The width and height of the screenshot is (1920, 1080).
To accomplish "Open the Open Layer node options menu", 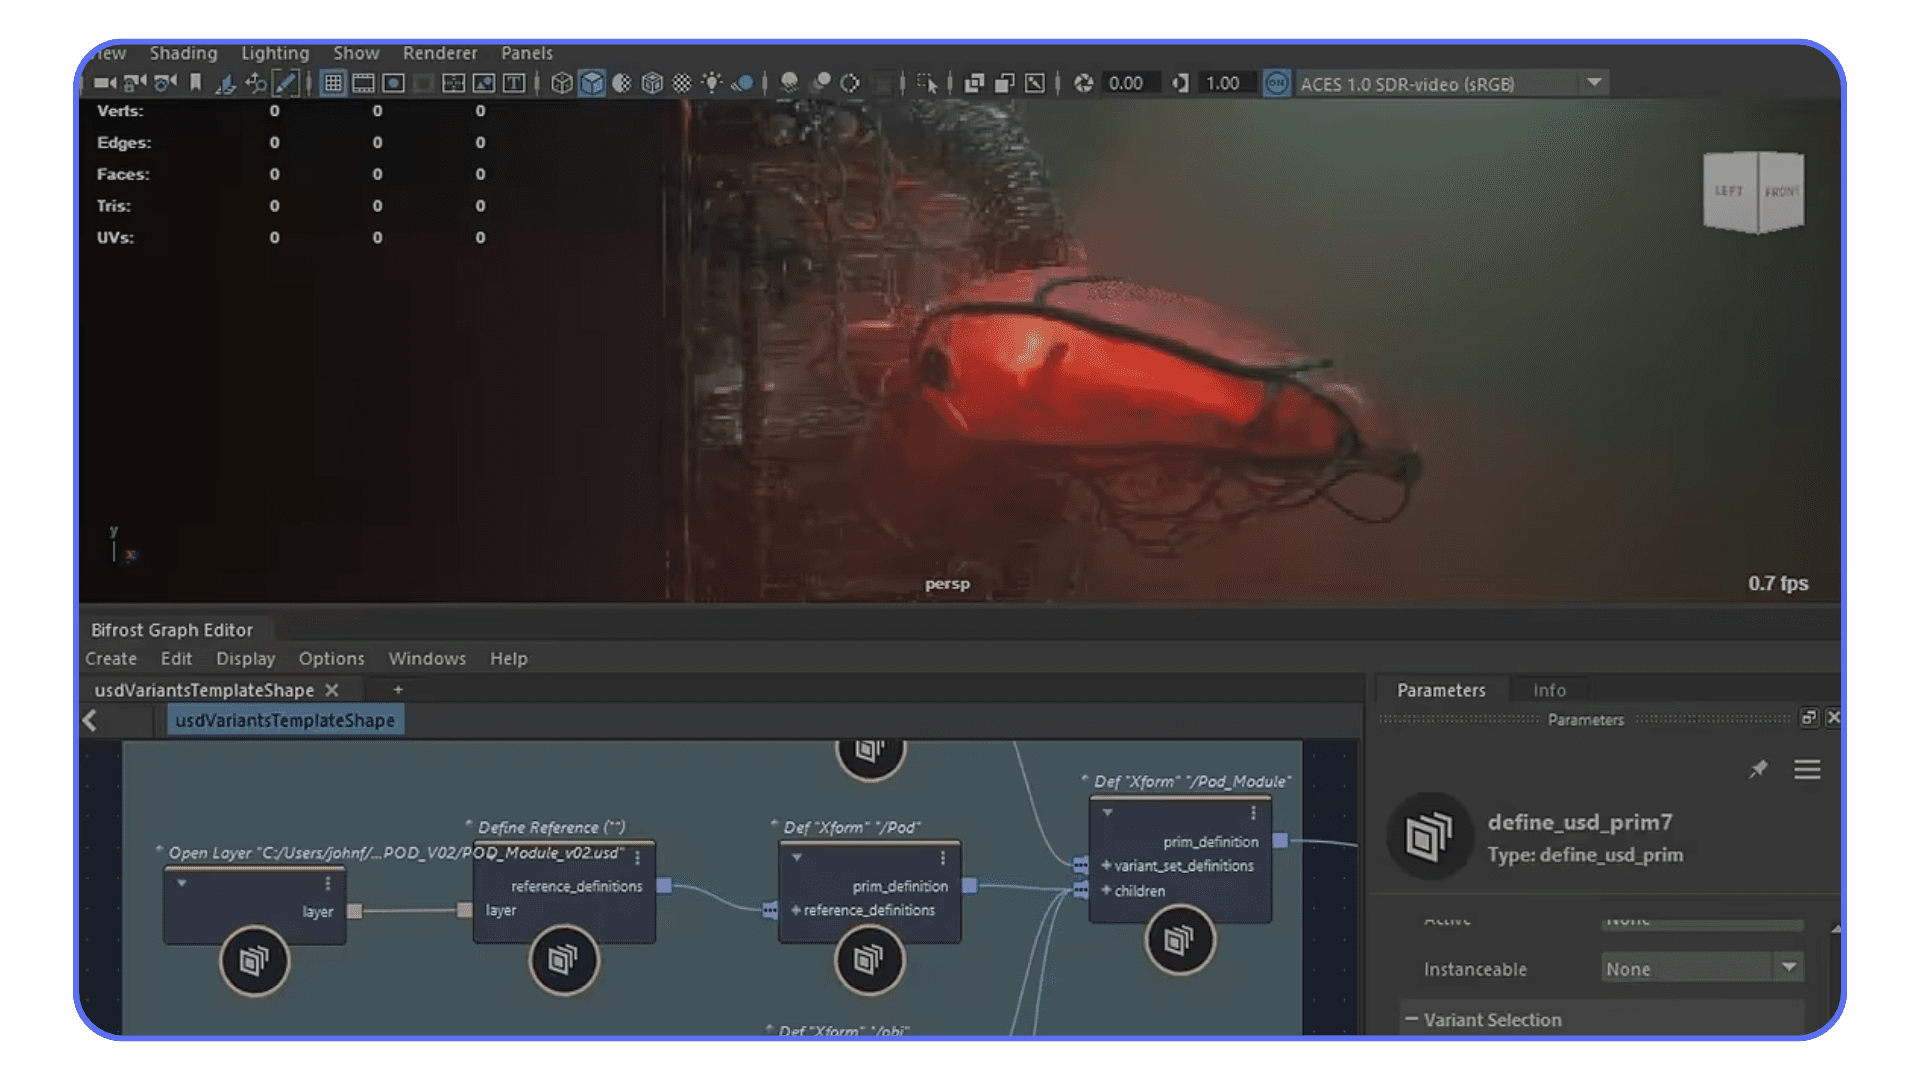I will tap(327, 884).
